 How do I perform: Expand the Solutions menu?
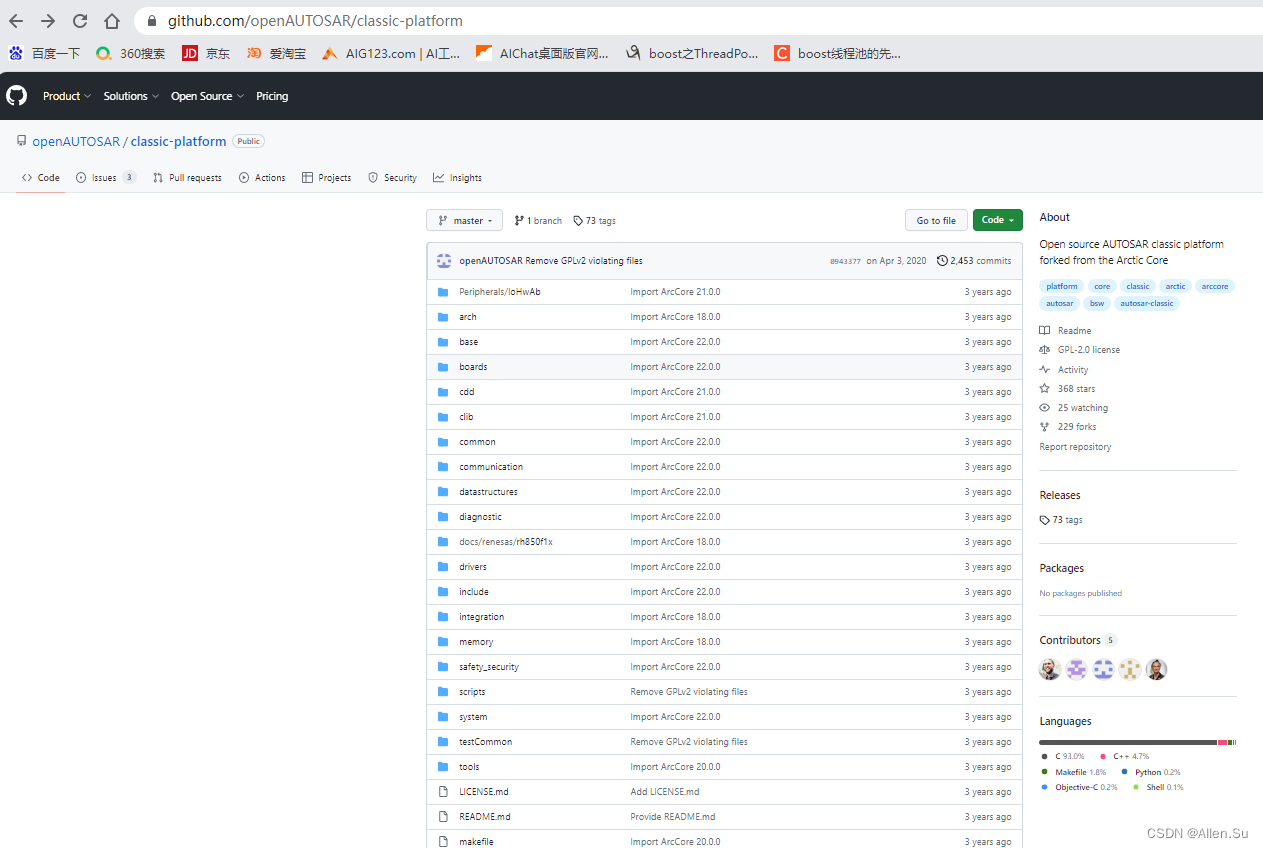point(131,96)
